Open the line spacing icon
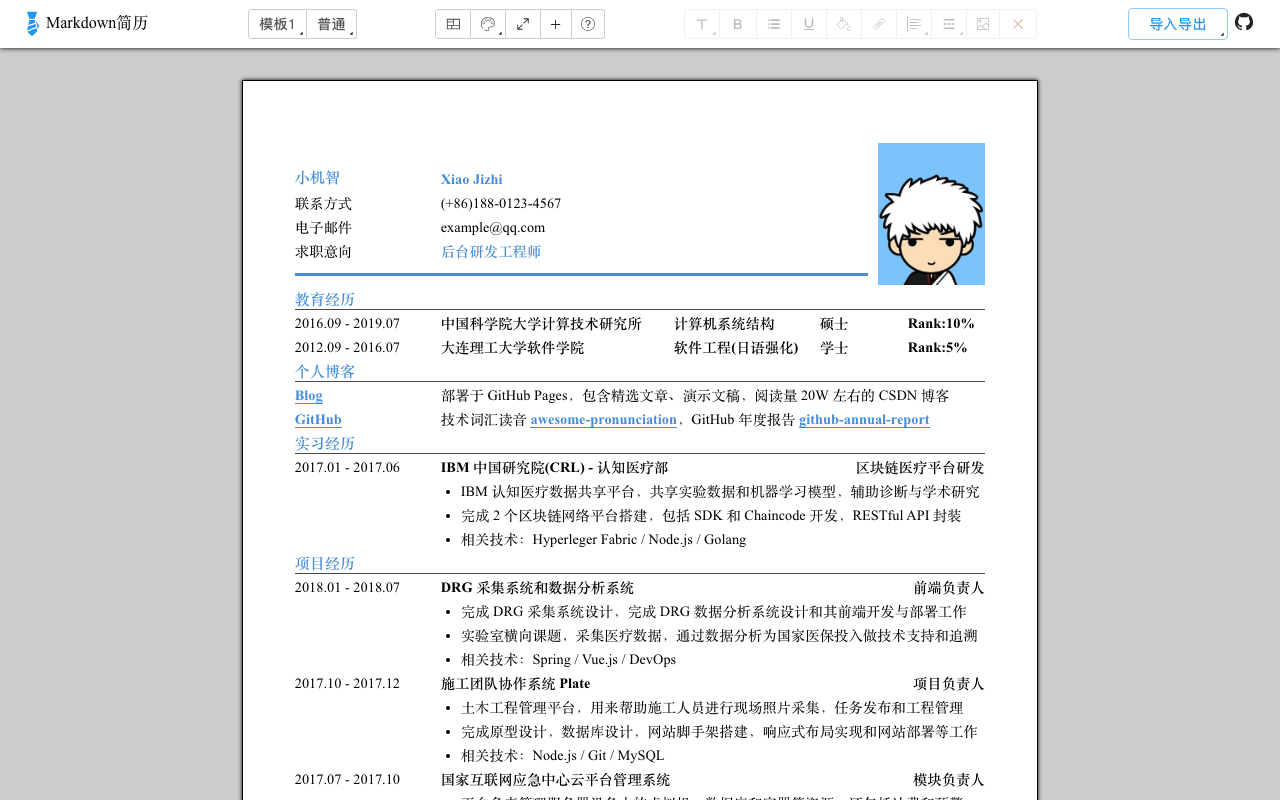The width and height of the screenshot is (1280, 800). pyautogui.click(x=949, y=24)
